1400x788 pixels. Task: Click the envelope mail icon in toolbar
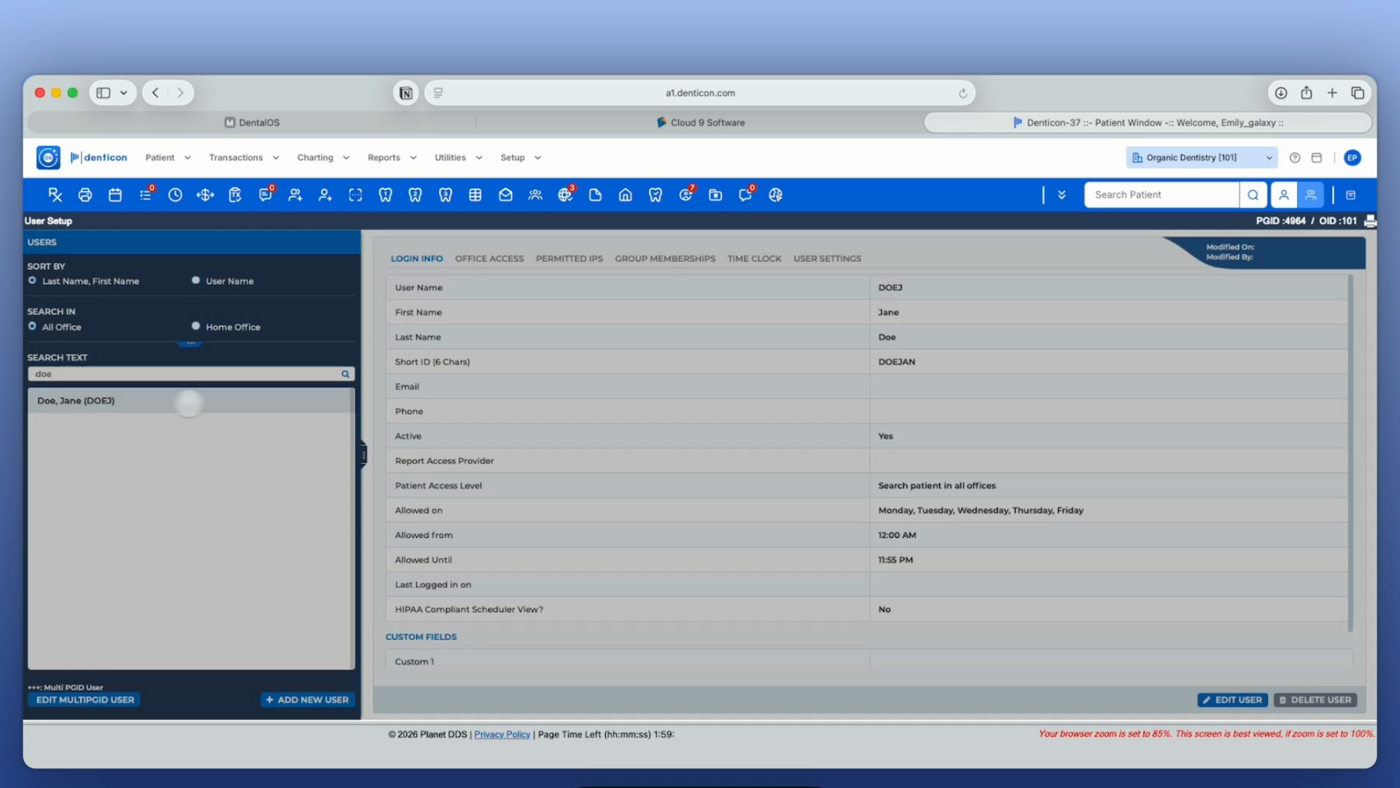point(505,195)
